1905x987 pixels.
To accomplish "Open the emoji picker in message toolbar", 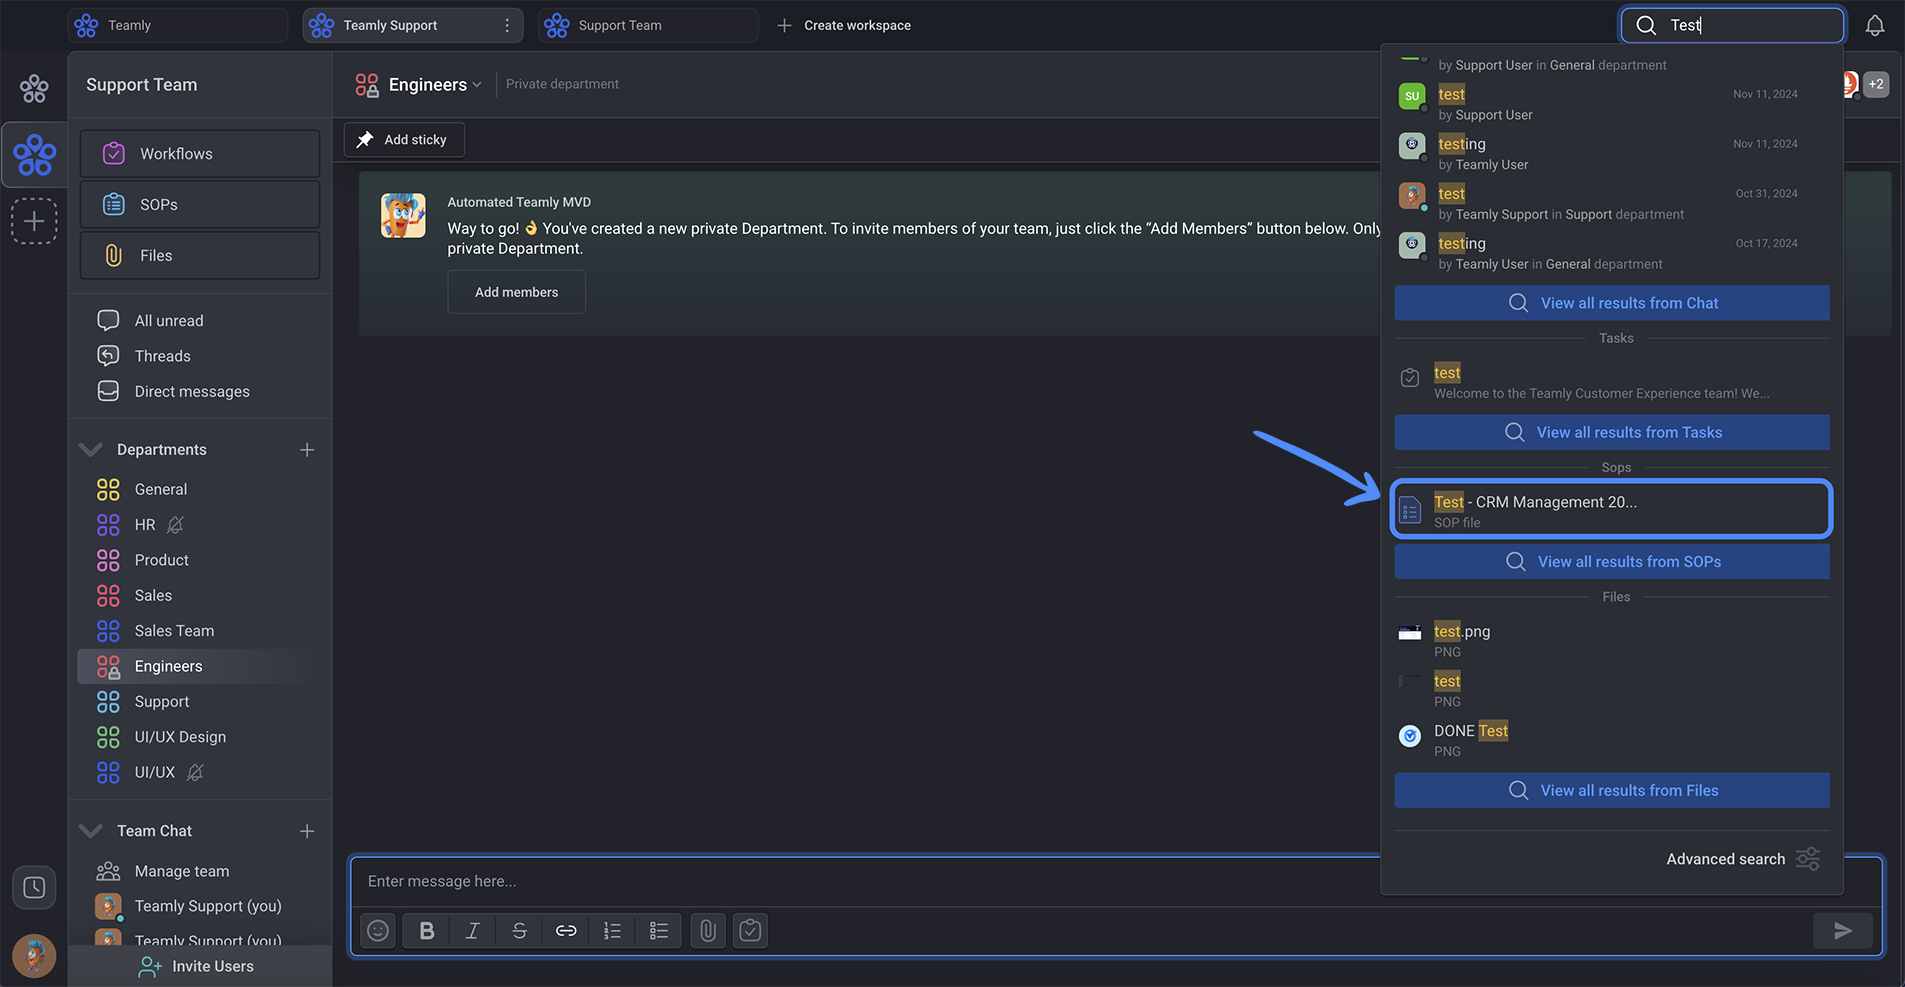I will coord(378,931).
